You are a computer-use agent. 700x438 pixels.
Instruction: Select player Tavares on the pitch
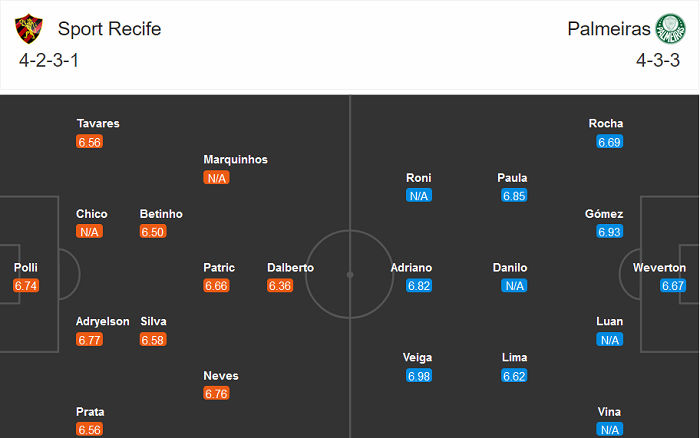tap(98, 124)
